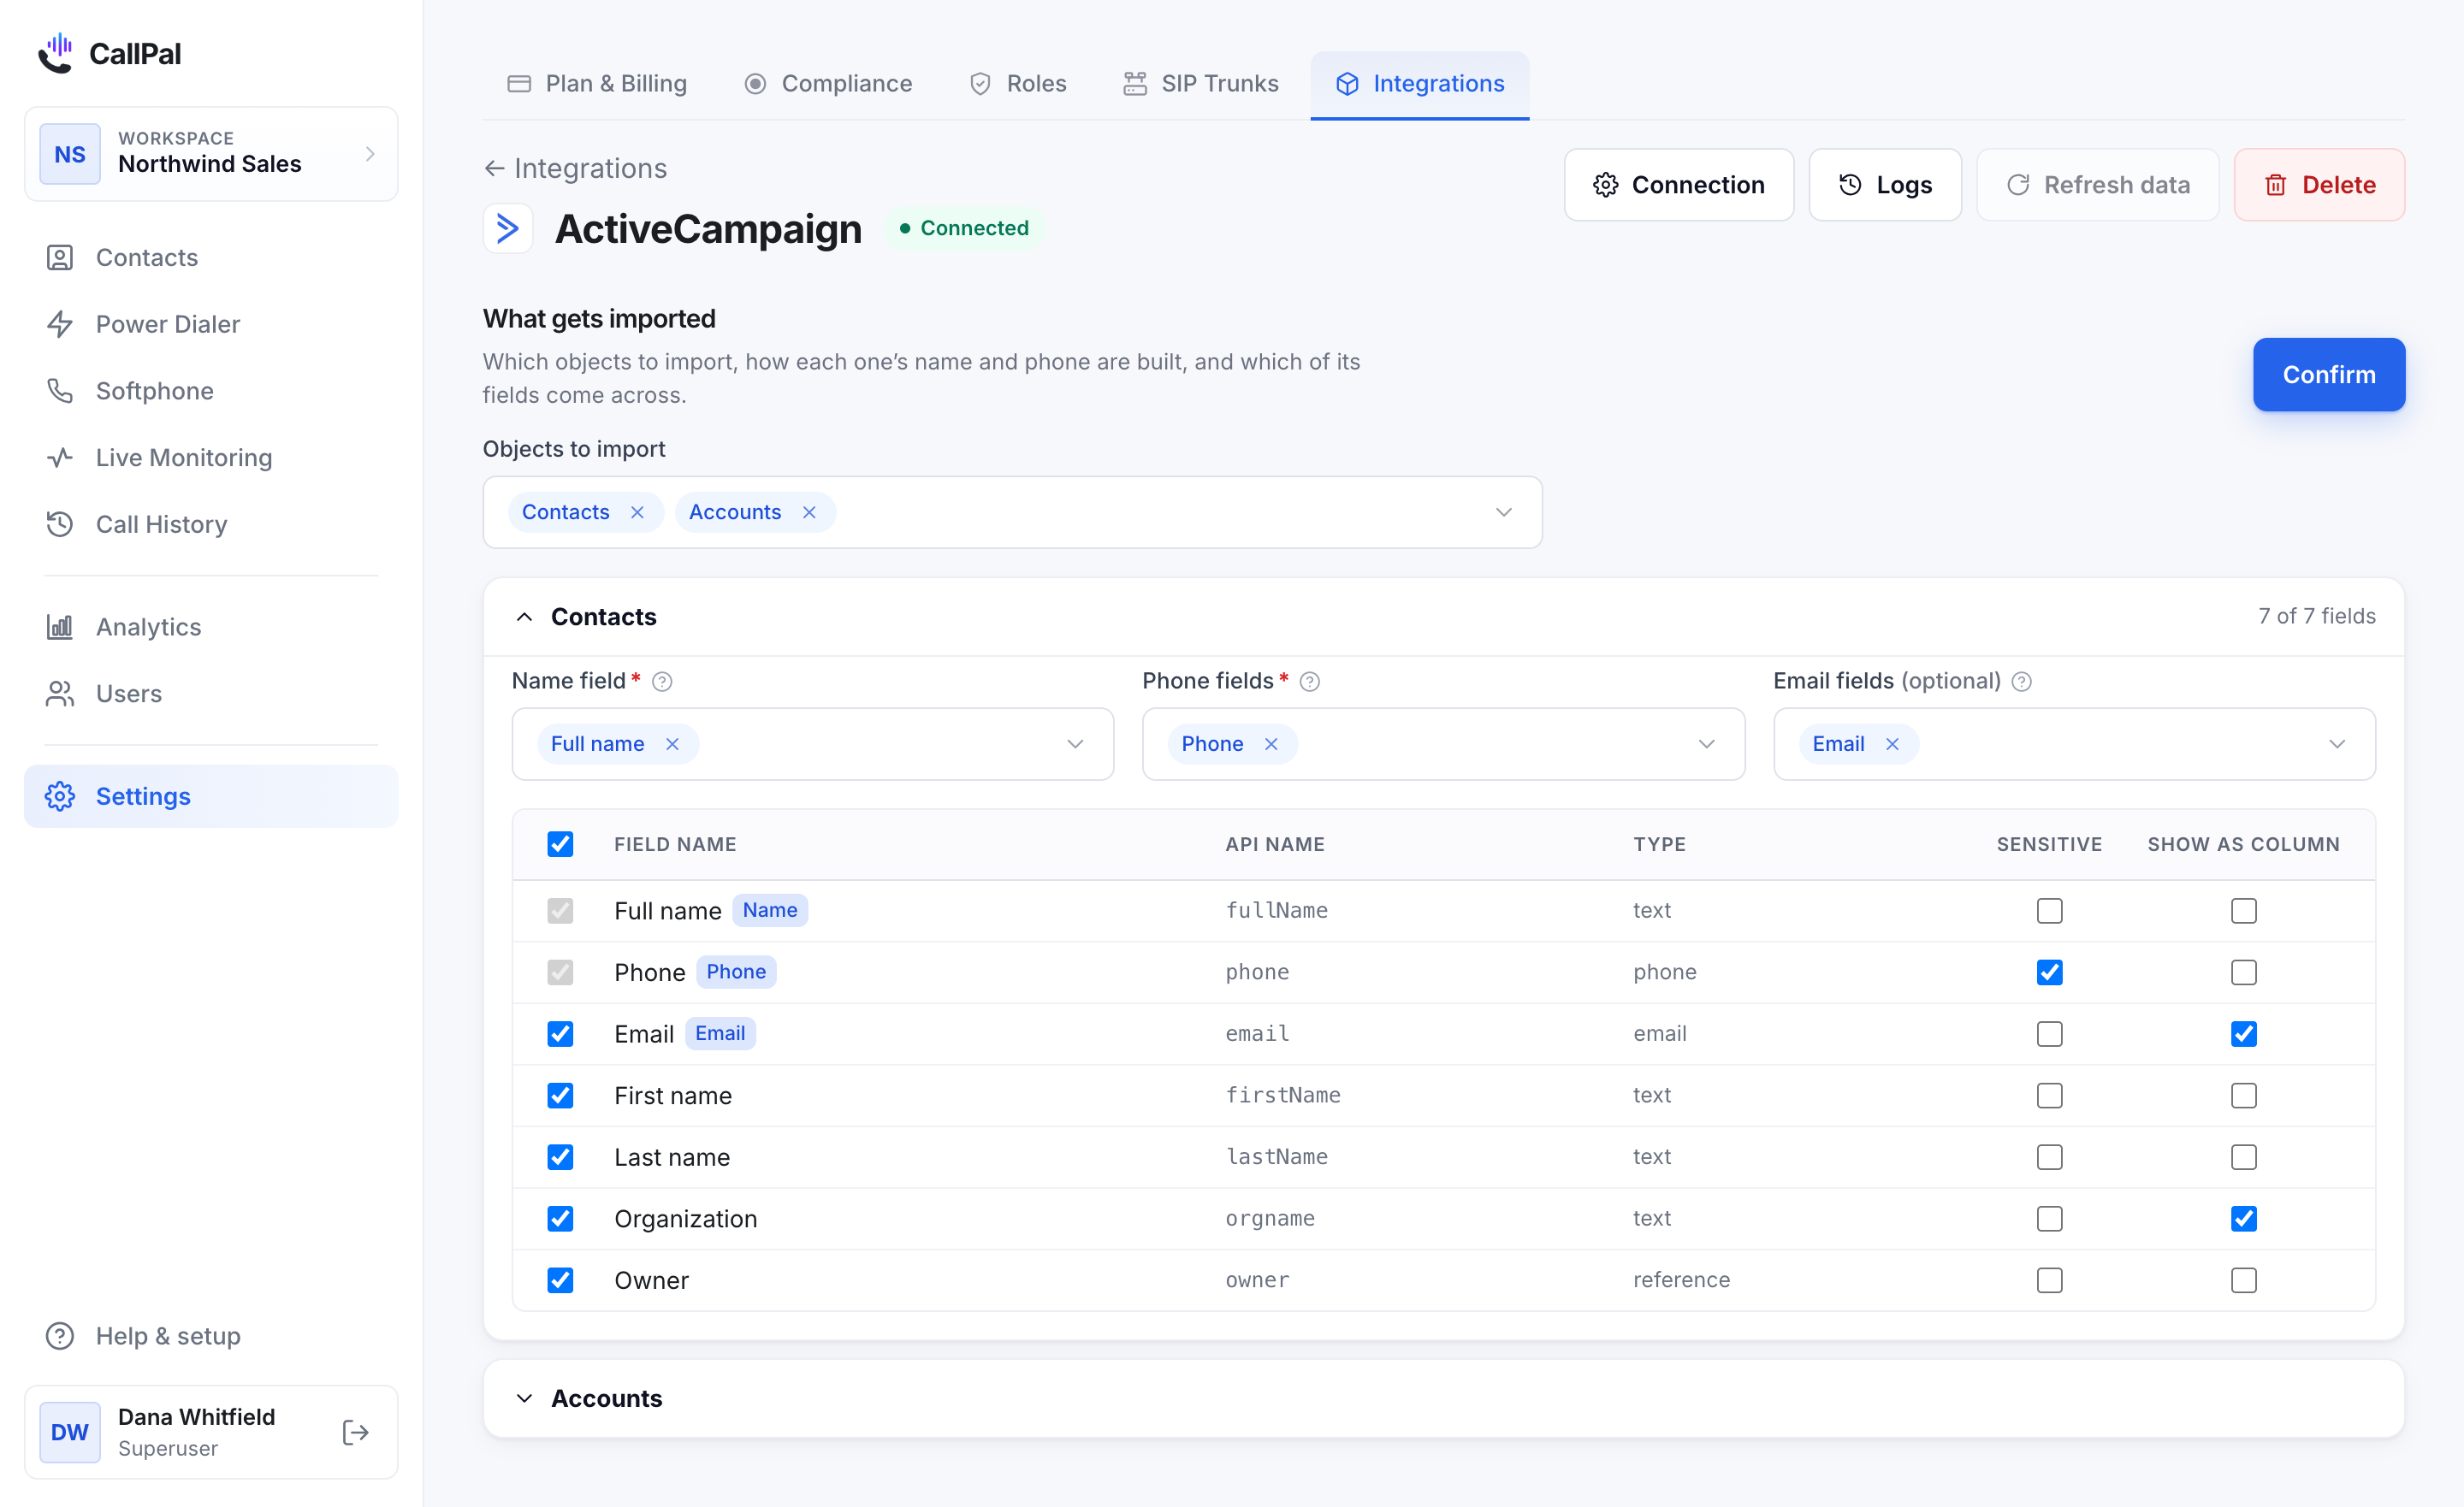Remove the Full name tag from Name field

672,744
